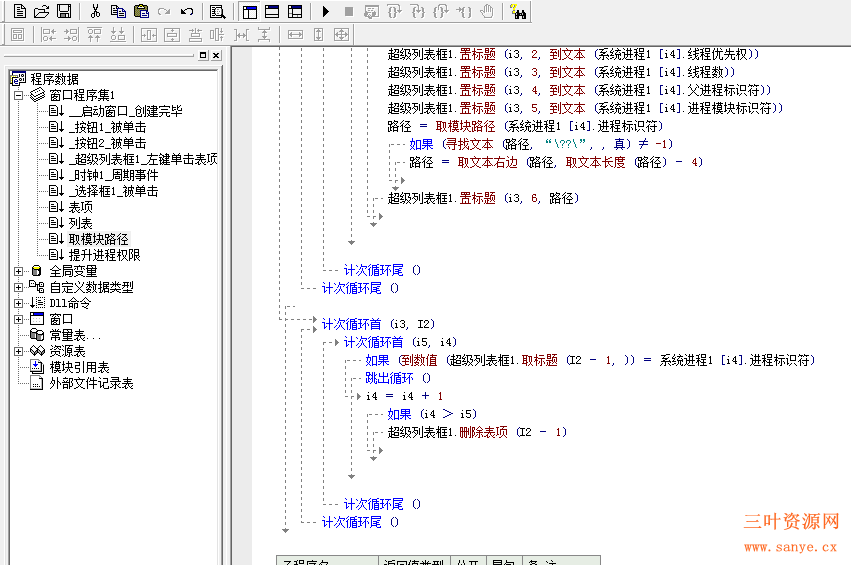Select the 表项 subroutine in tree
Screen dimensions: 851x565
[x=80, y=207]
